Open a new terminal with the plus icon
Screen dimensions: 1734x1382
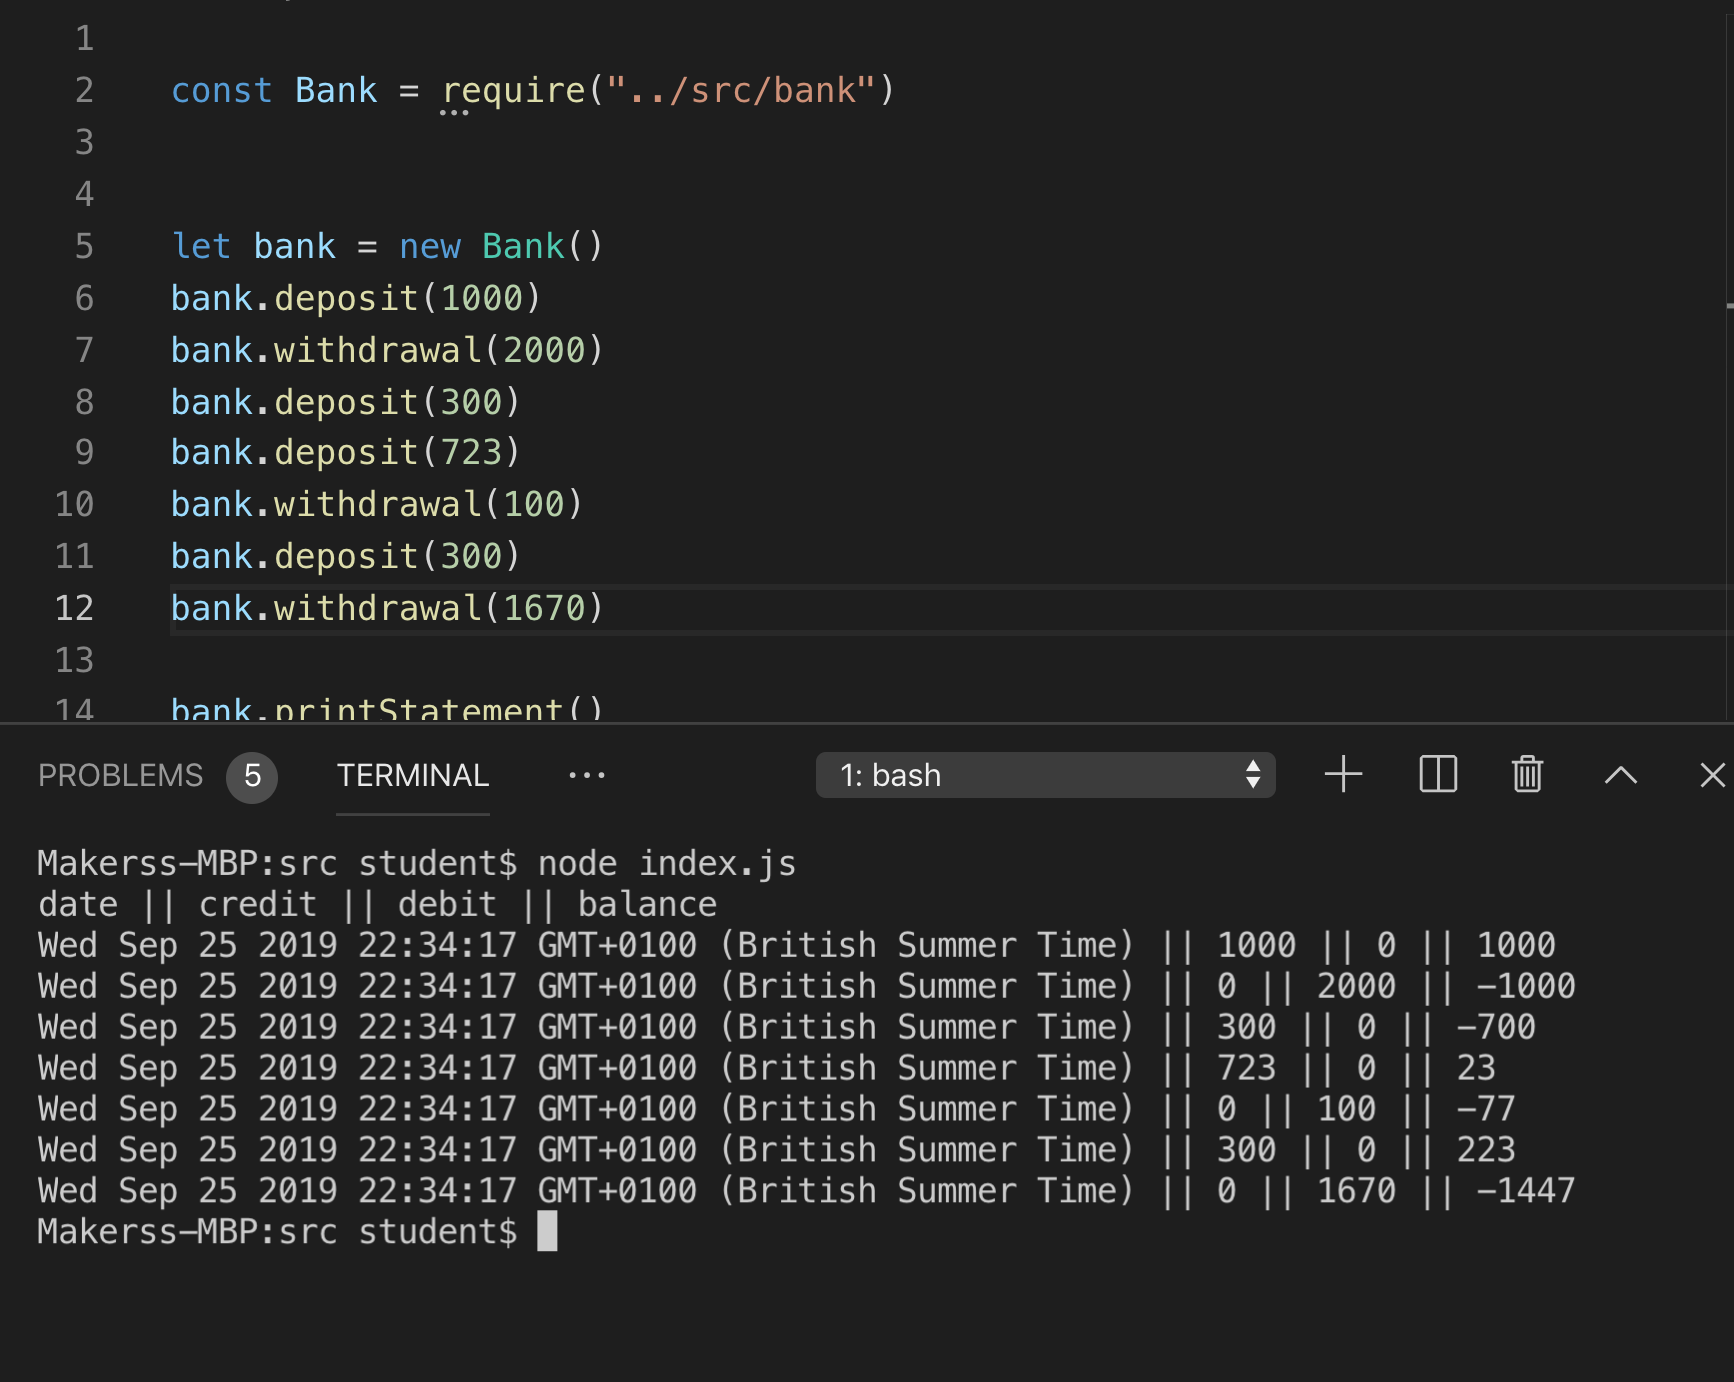click(1343, 775)
